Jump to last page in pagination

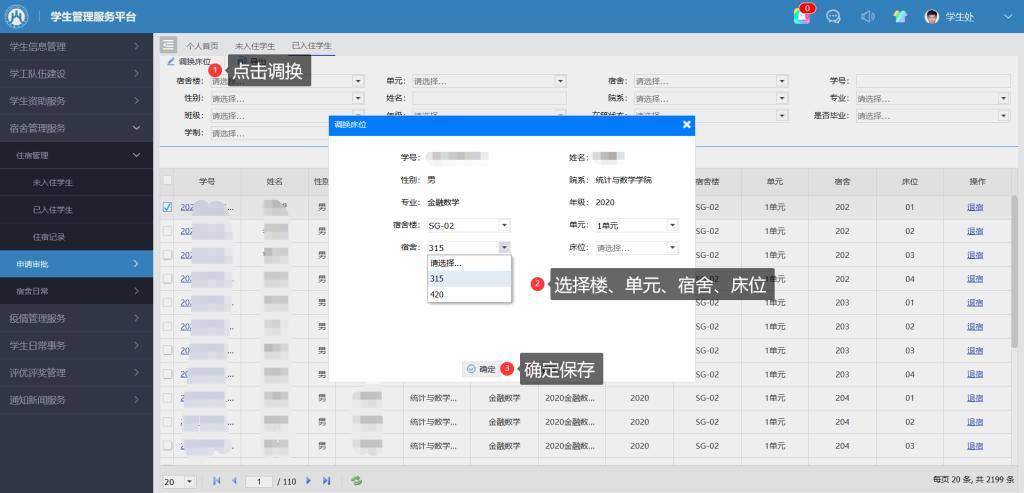click(326, 481)
